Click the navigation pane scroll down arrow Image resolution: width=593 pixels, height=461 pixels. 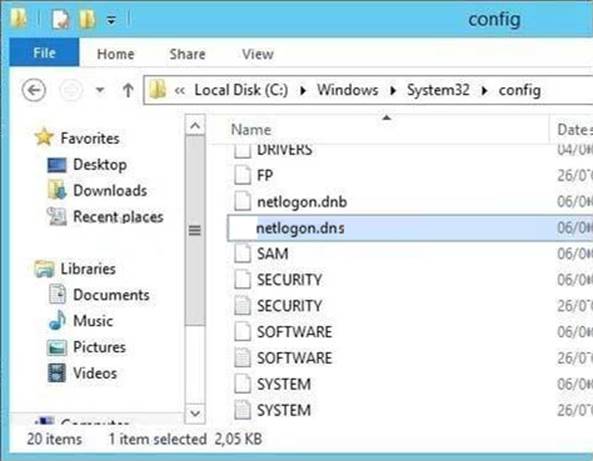point(195,413)
